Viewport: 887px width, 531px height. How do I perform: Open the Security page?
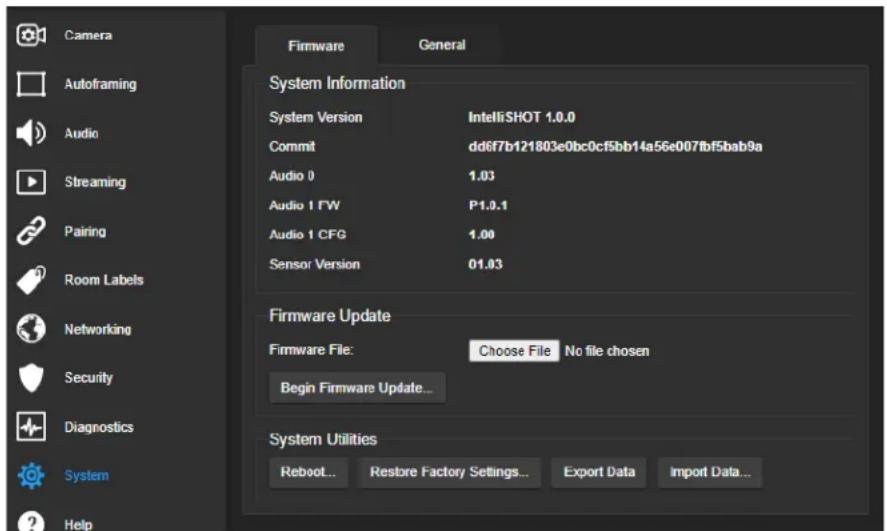pyautogui.click(x=88, y=378)
